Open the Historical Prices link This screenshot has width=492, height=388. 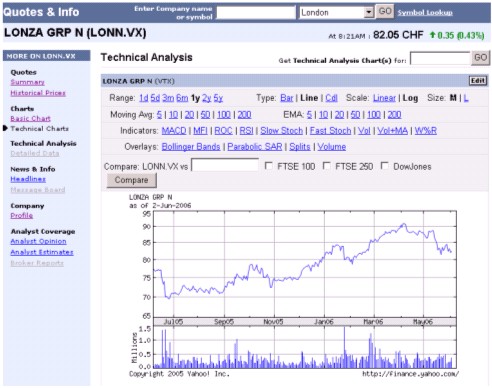[38, 93]
